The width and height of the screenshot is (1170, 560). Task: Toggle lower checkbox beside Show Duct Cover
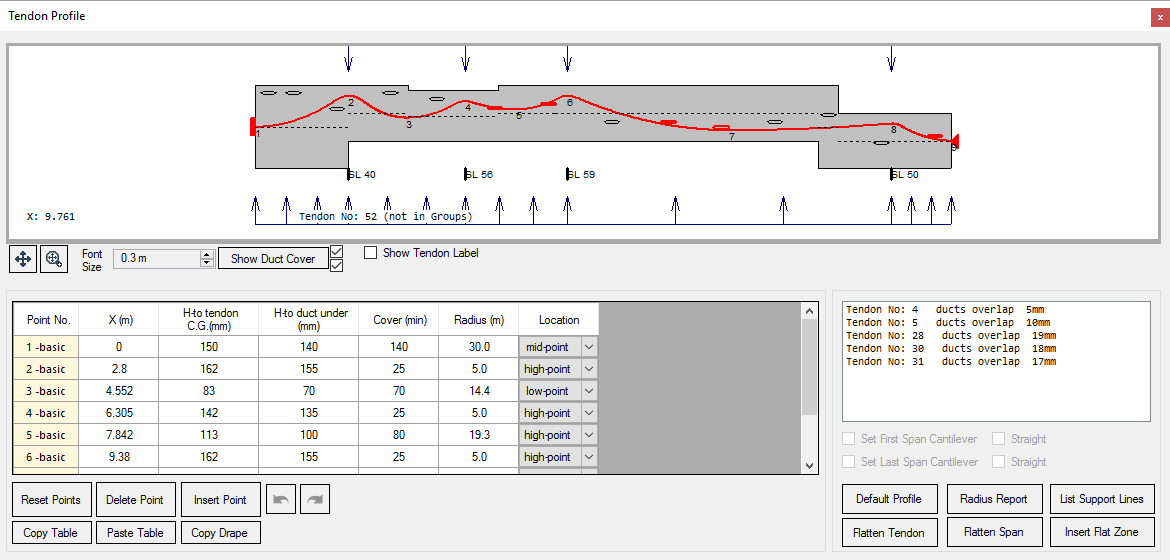coord(337,265)
